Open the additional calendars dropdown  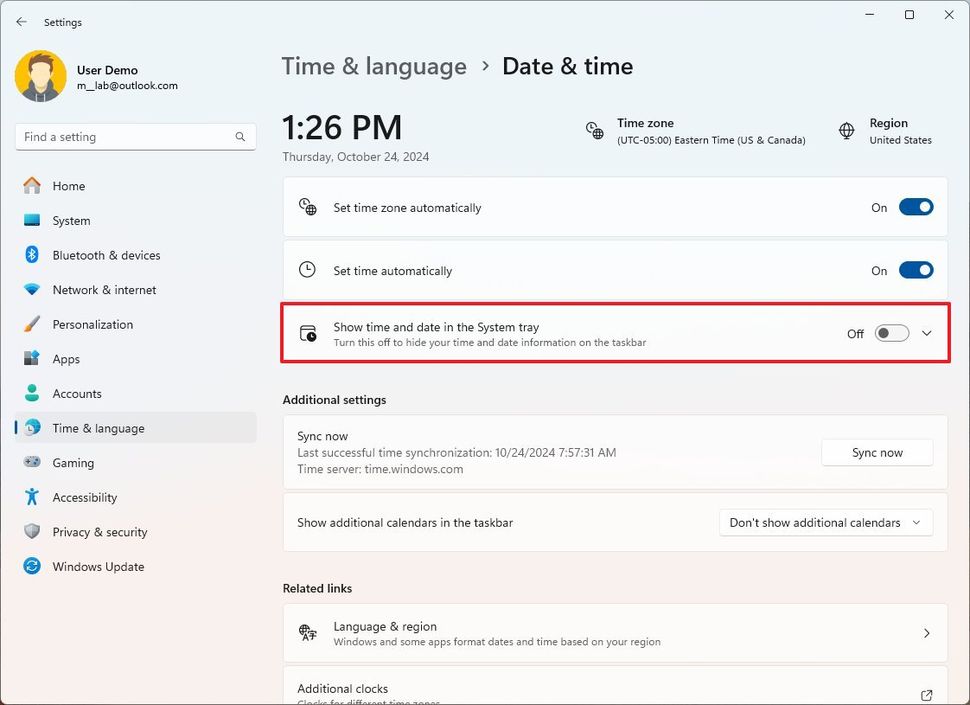click(x=826, y=522)
